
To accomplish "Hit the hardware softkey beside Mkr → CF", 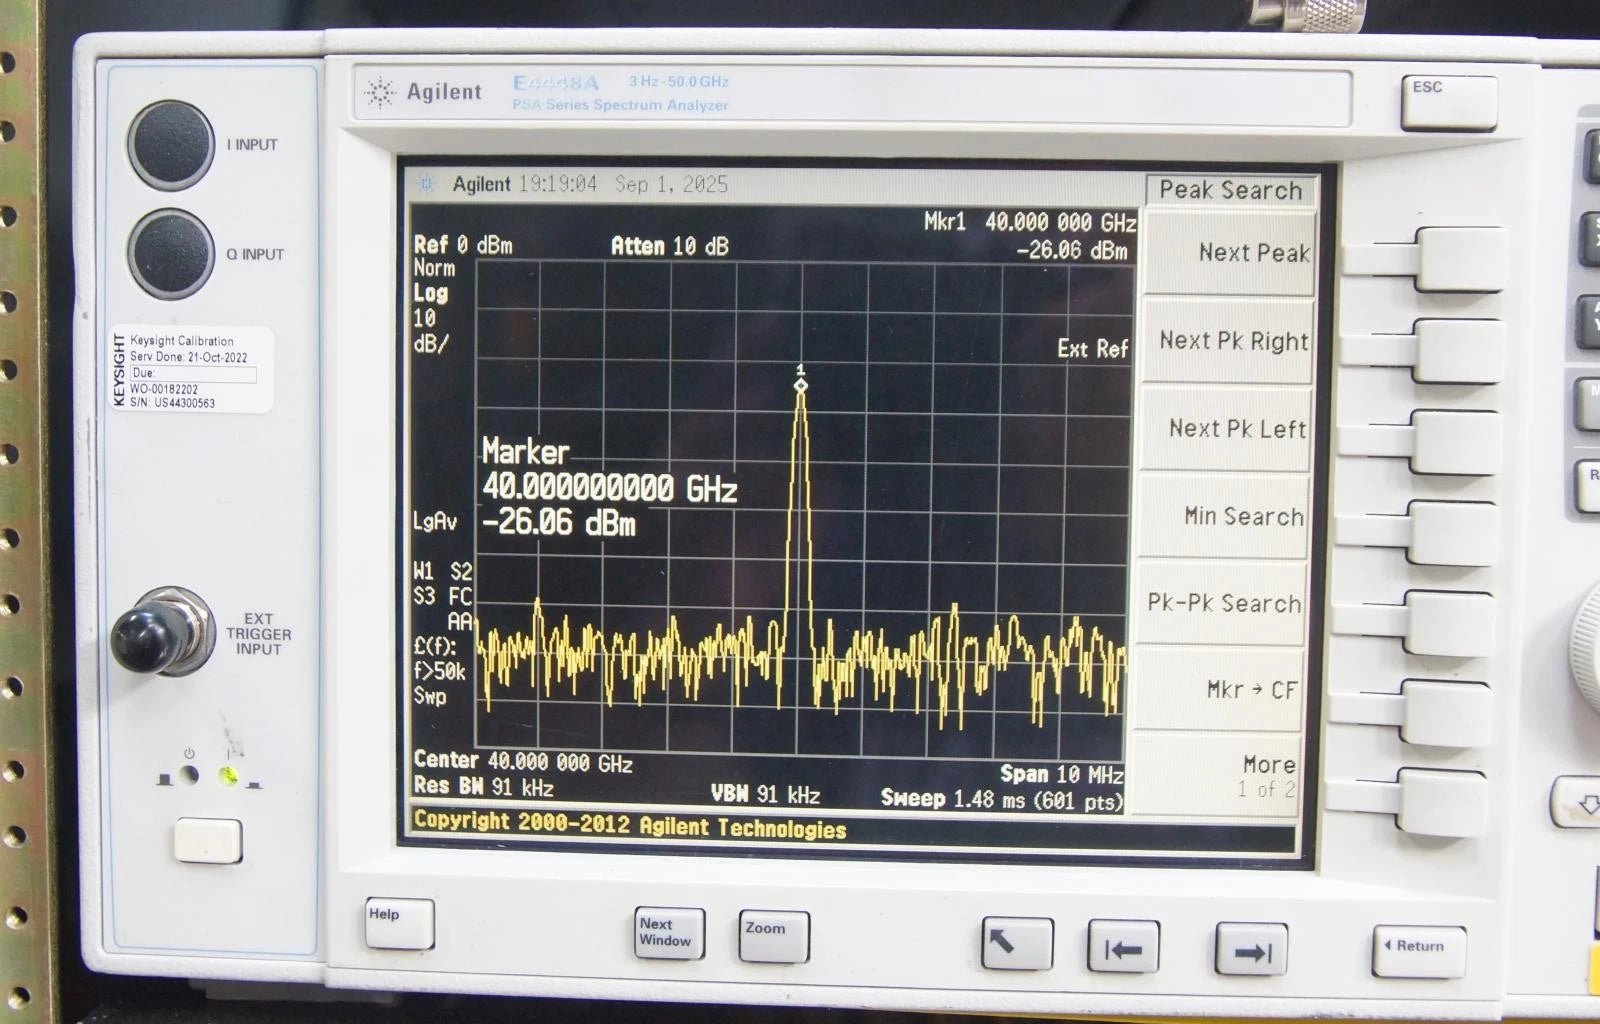I will (x=1447, y=712).
